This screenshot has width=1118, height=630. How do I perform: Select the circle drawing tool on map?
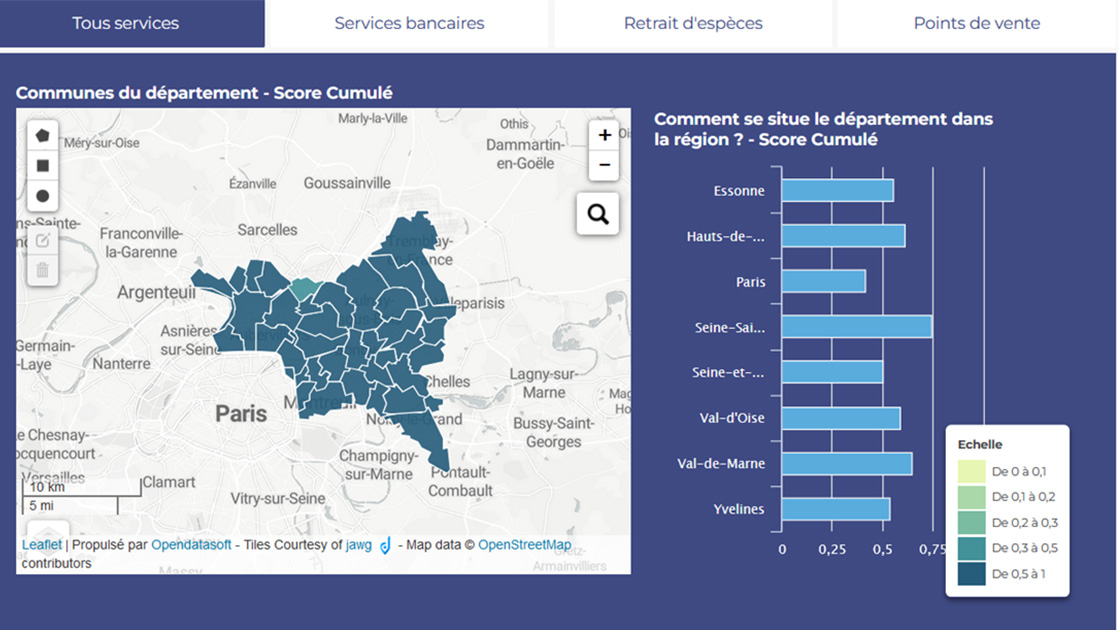[42, 196]
